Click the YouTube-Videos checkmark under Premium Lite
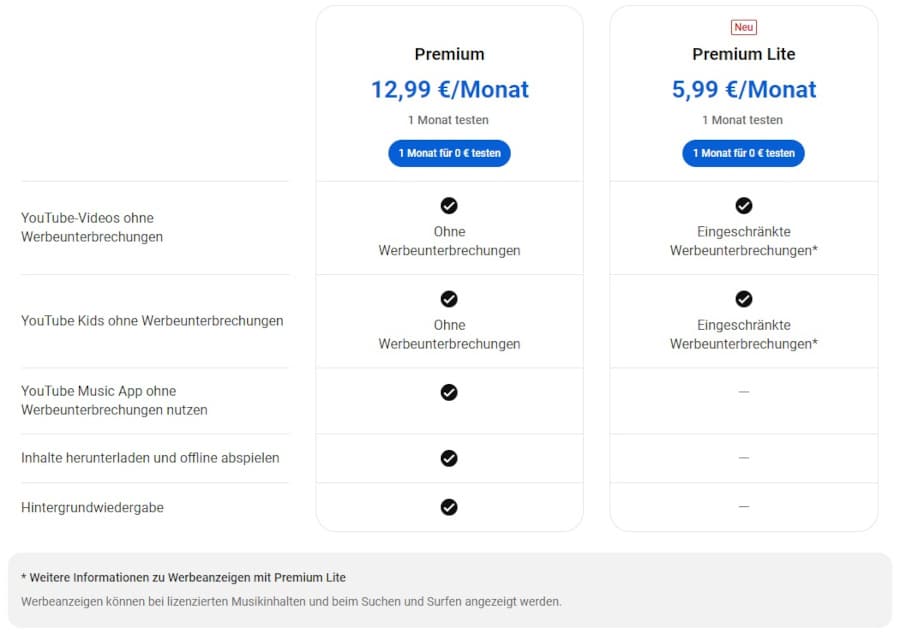Image resolution: width=900 pixels, height=634 pixels. [x=743, y=206]
